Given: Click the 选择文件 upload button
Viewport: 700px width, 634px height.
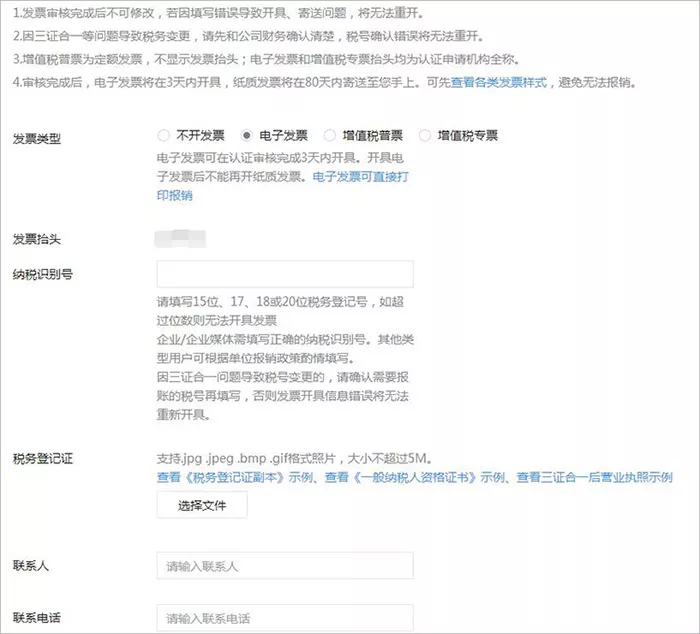Looking at the screenshot, I should click(202, 505).
